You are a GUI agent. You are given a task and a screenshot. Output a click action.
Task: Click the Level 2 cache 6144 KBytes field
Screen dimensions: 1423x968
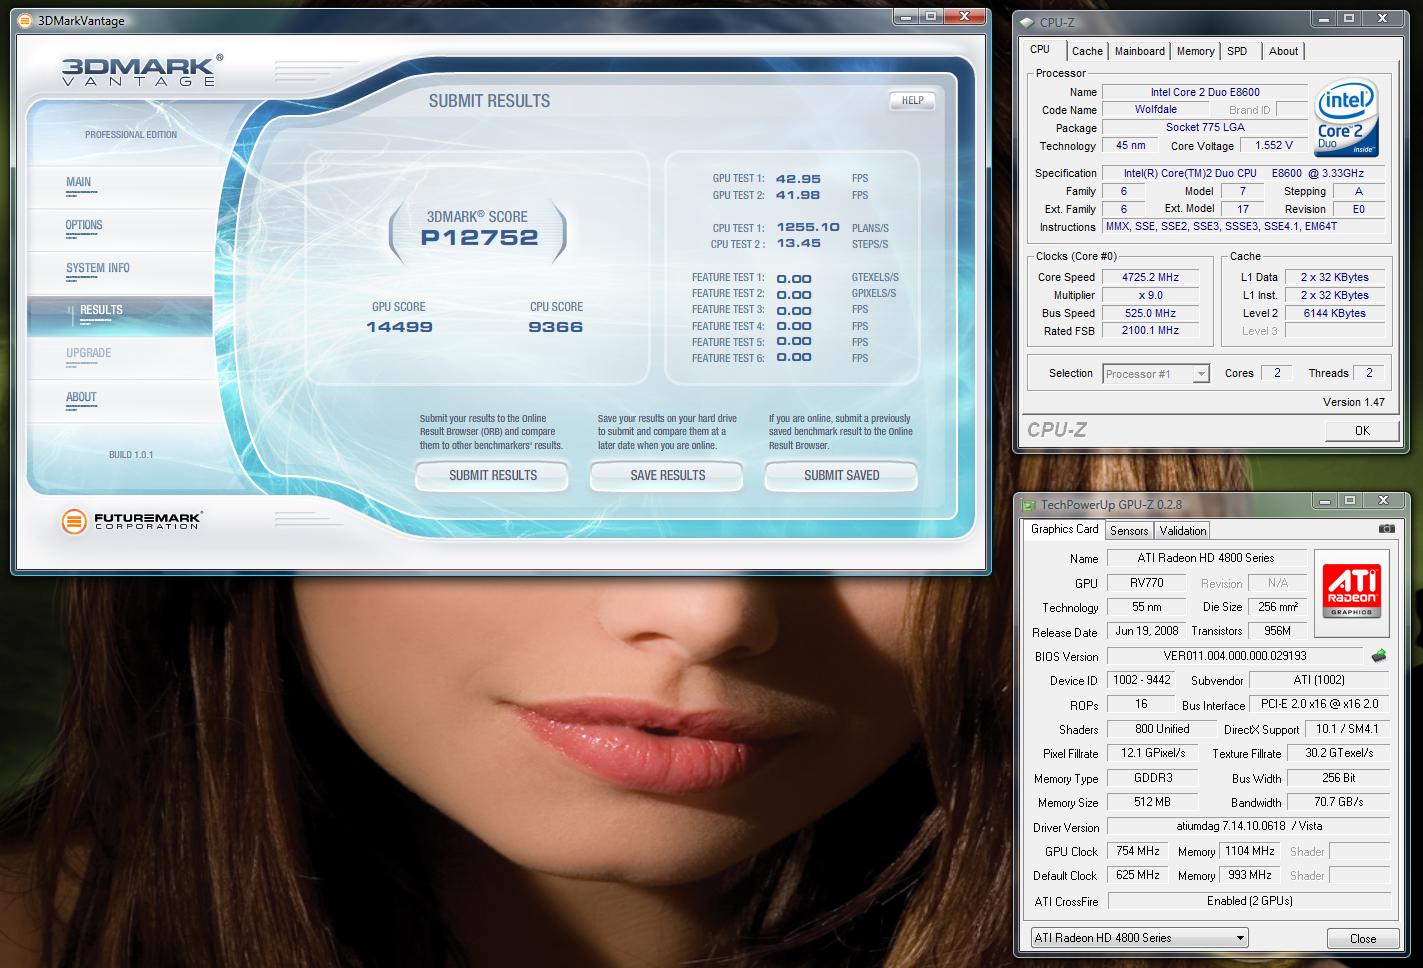click(x=1335, y=313)
